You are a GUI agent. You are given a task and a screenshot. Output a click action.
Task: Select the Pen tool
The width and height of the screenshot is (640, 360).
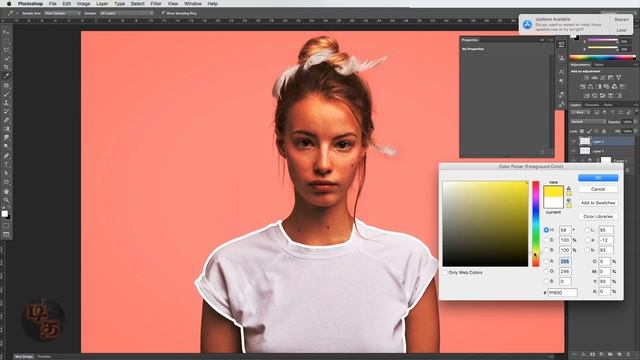tap(6, 156)
